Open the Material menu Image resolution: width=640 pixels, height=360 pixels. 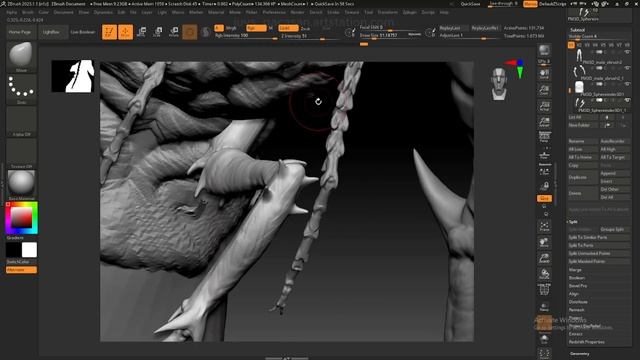pos(216,12)
